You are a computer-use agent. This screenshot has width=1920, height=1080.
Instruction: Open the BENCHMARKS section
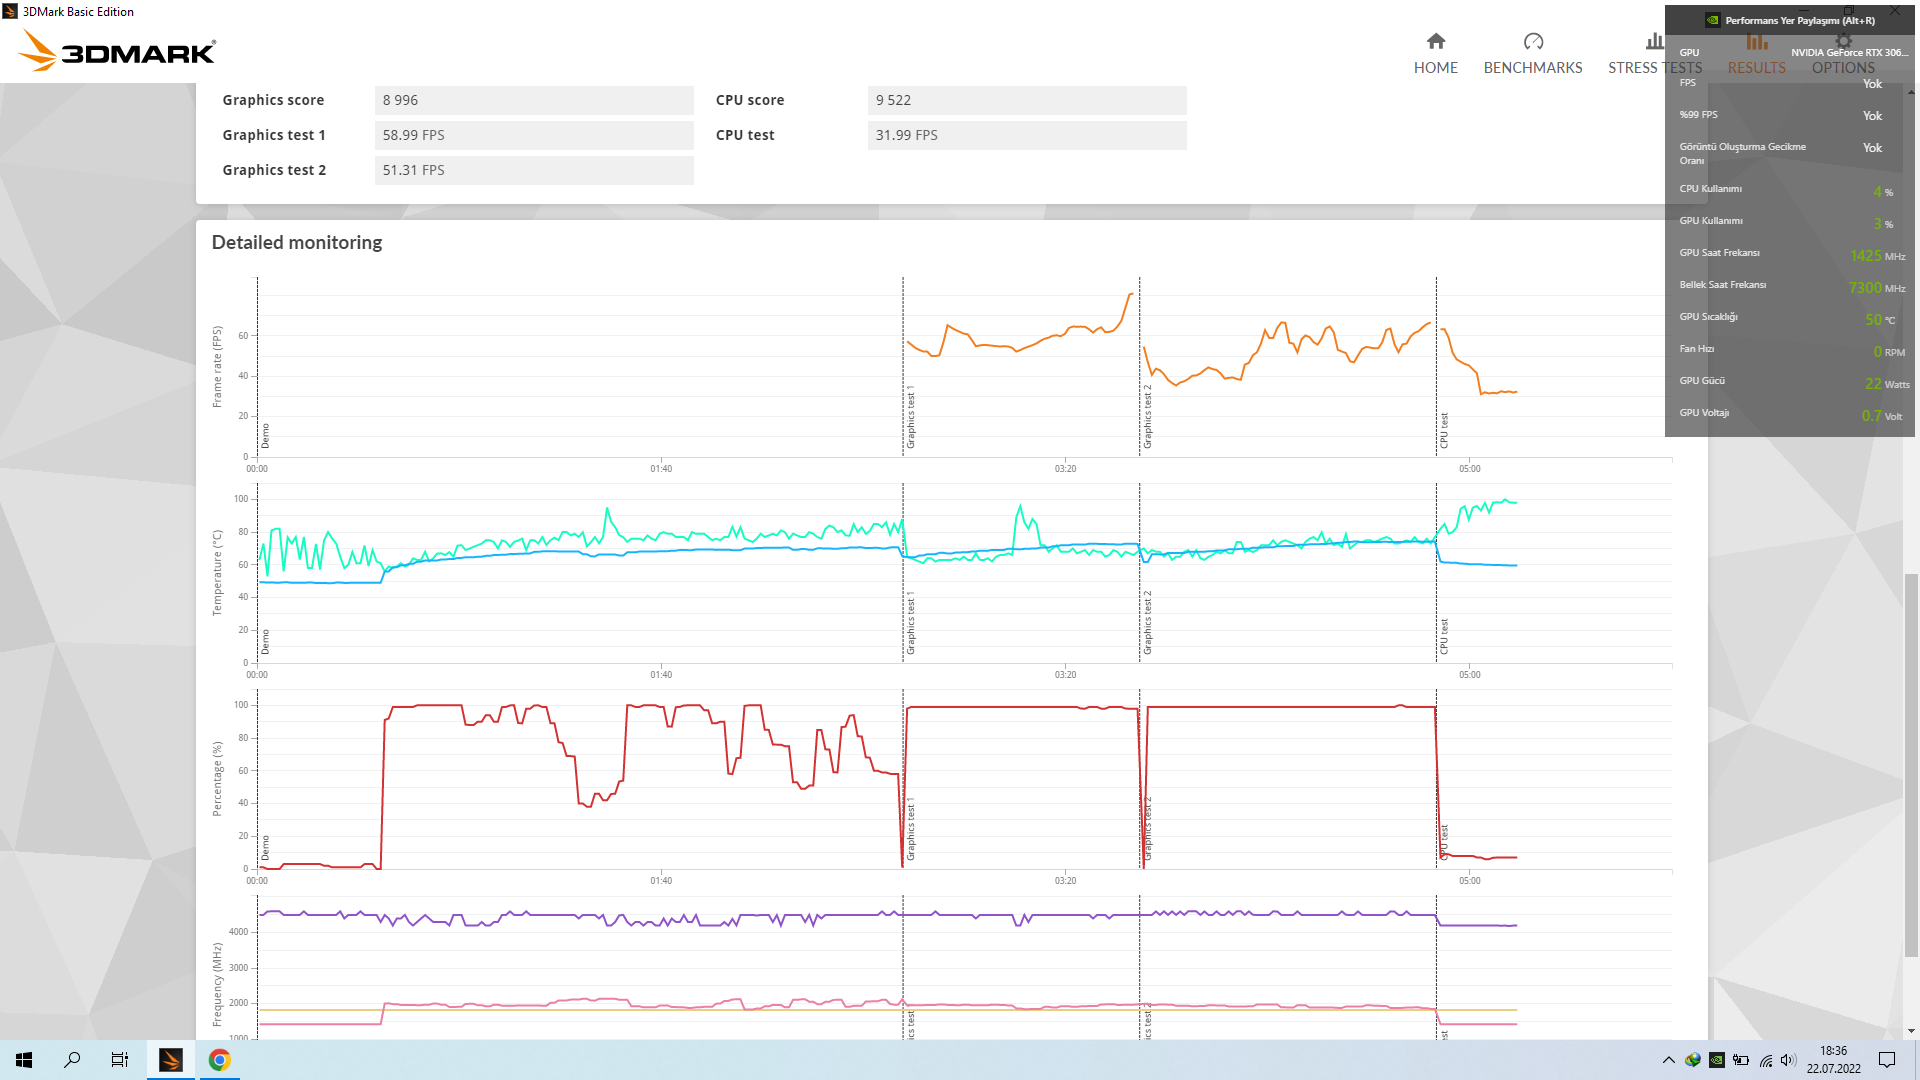coord(1532,67)
